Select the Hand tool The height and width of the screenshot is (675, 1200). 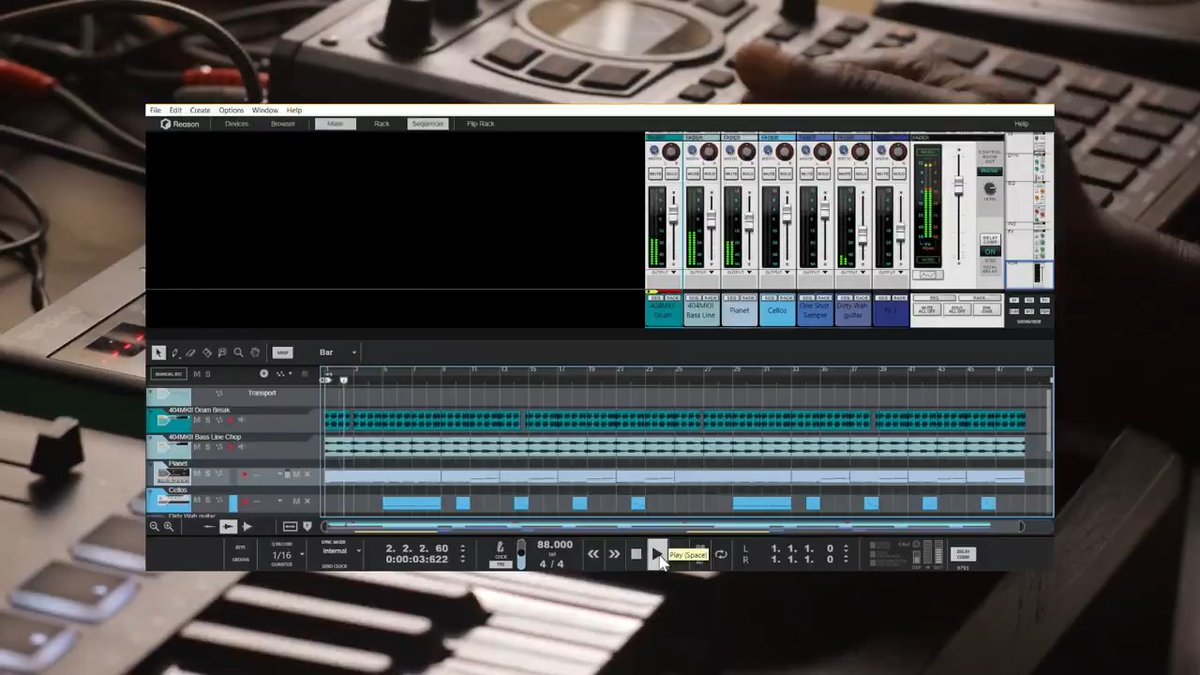[x=255, y=352]
